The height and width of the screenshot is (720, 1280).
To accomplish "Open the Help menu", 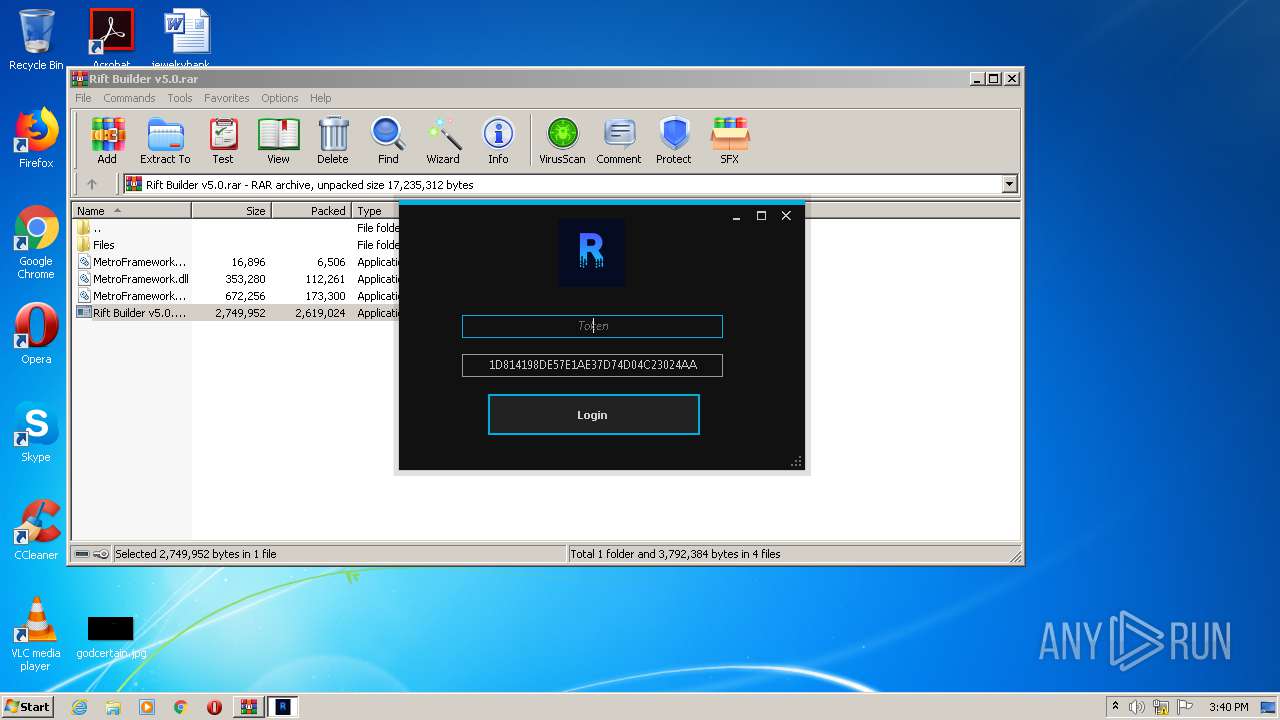I will (x=320, y=98).
